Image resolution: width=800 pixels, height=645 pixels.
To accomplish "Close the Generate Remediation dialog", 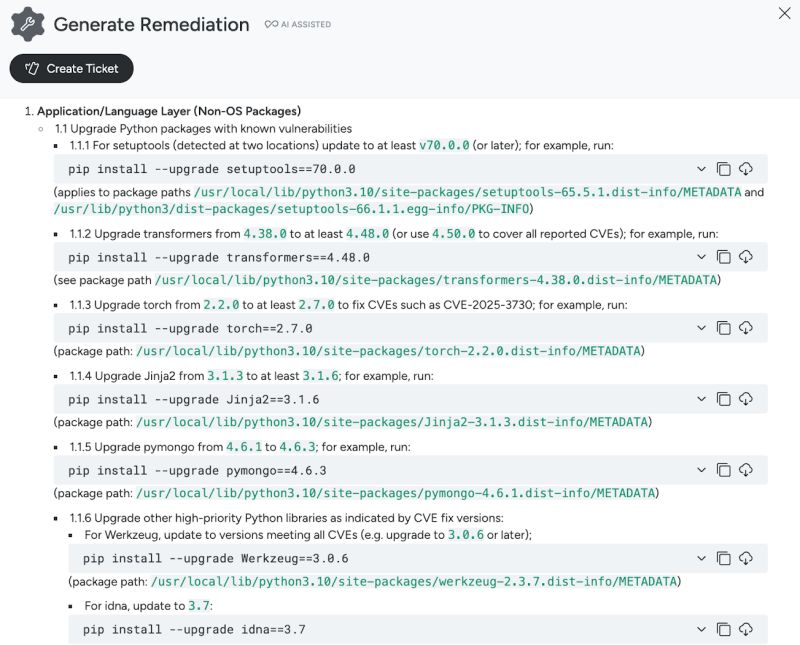I will [x=782, y=14].
